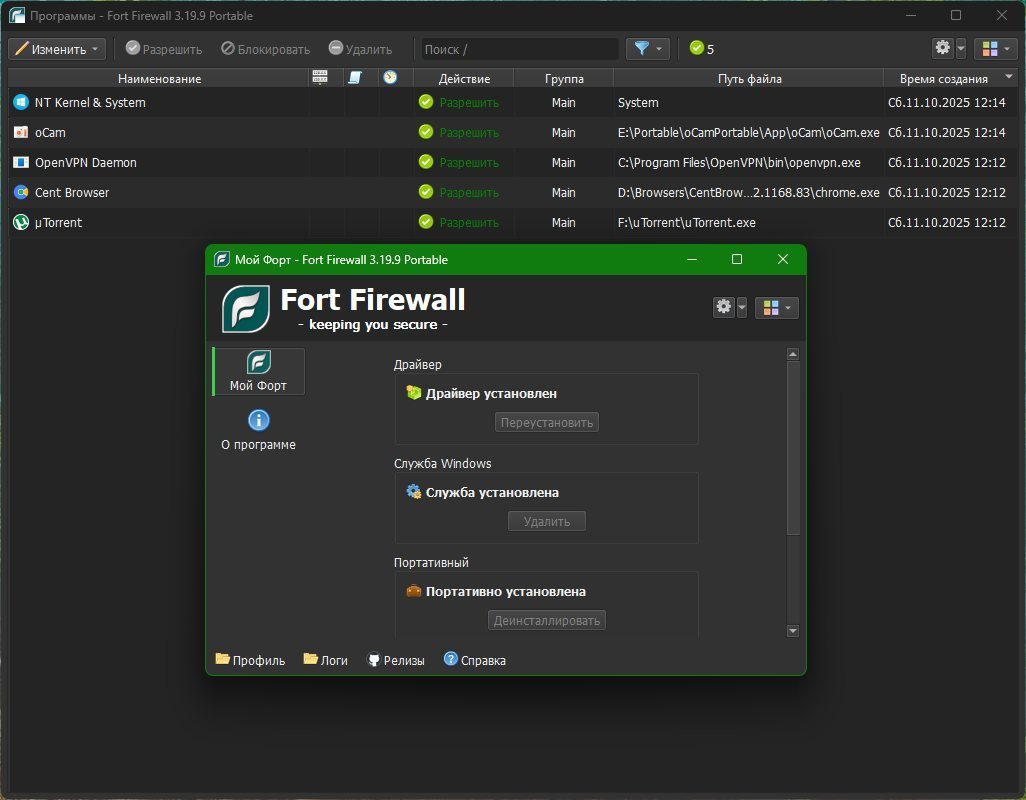The height and width of the screenshot is (800, 1026).
Task: Expand the filter dropdown arrow
Action: [x=659, y=49]
